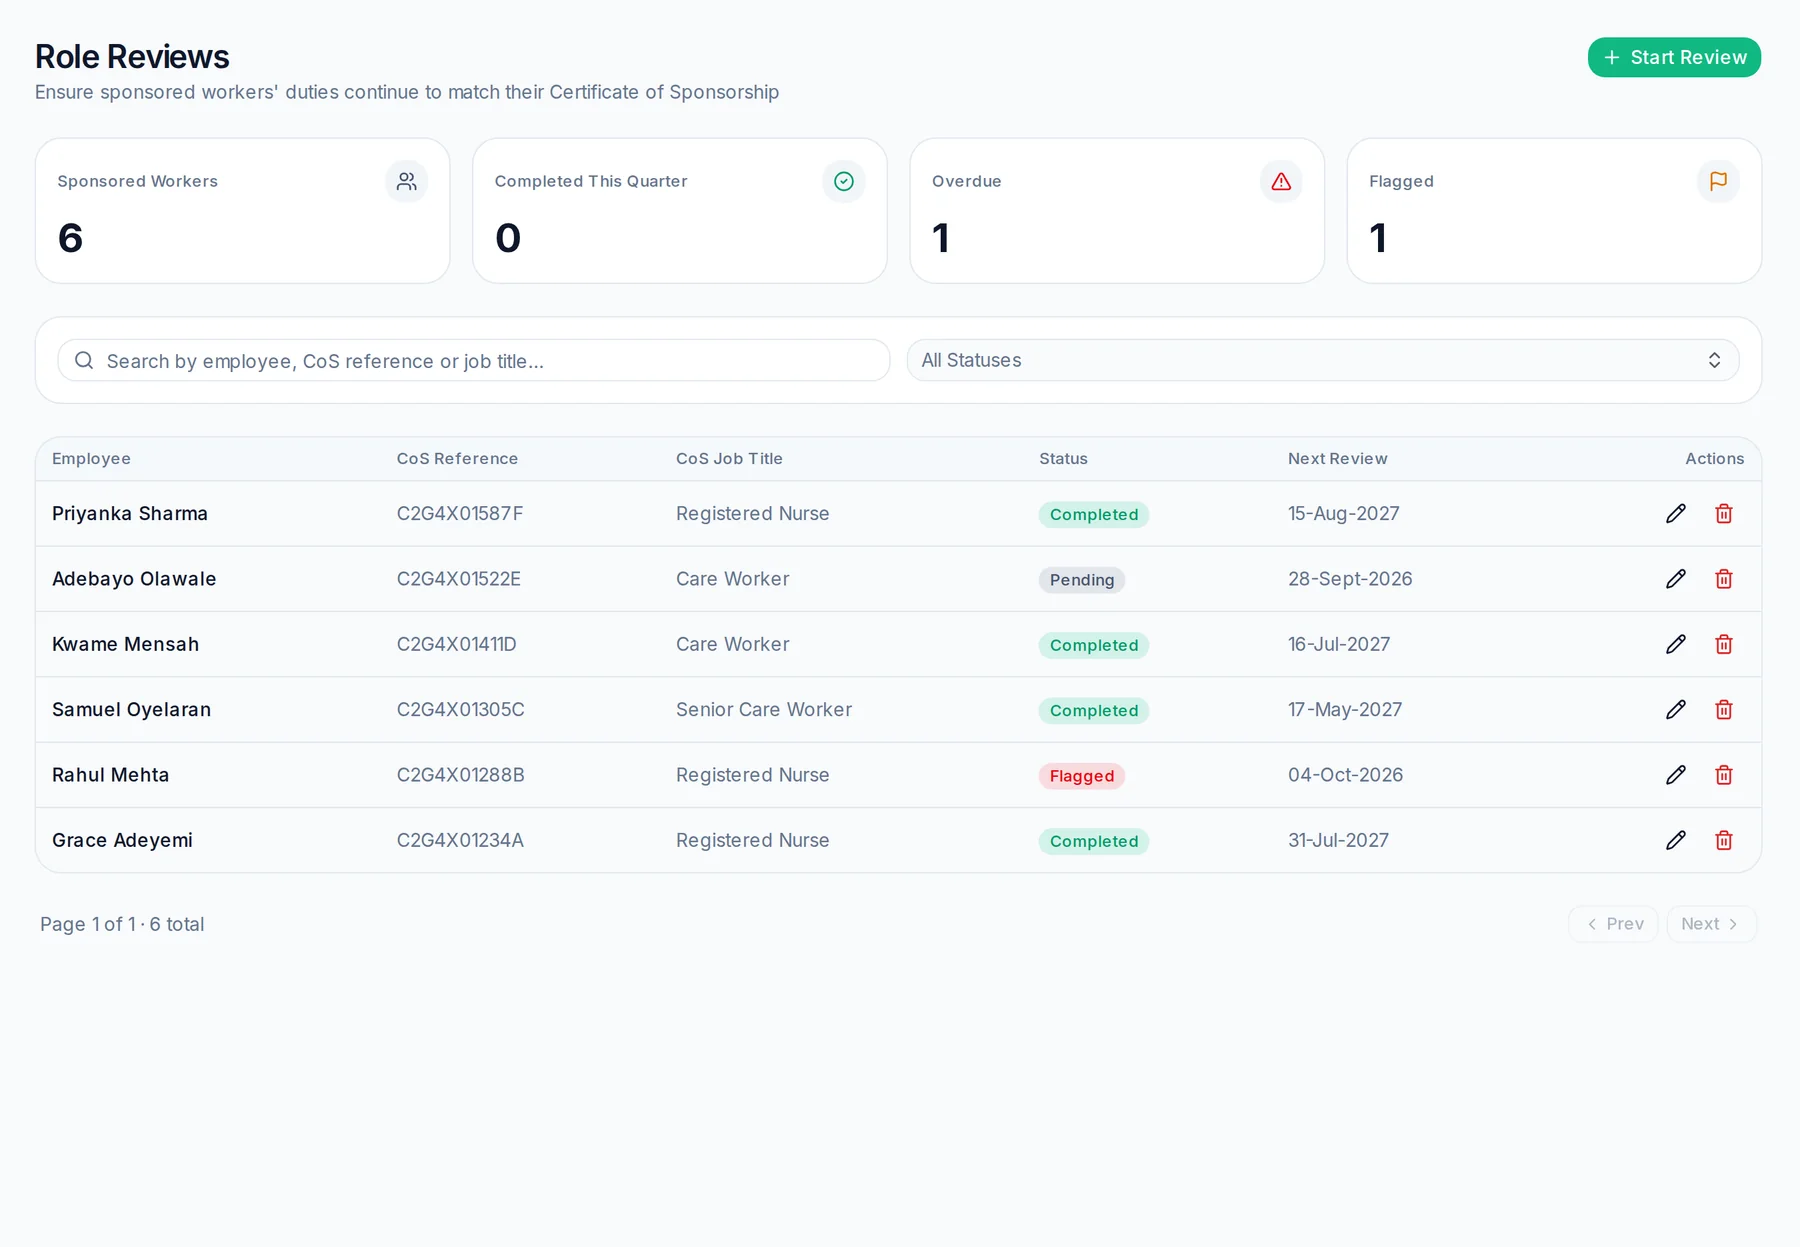1800x1247 pixels.
Task: Edit Samuel Oyelaran's review with the pencil icon
Action: [x=1676, y=709]
